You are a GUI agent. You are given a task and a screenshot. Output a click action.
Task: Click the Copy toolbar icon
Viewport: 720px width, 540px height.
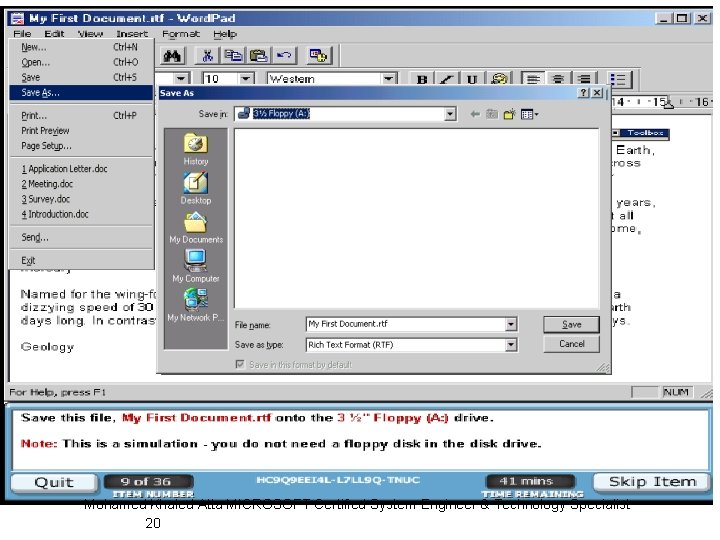click(x=233, y=56)
